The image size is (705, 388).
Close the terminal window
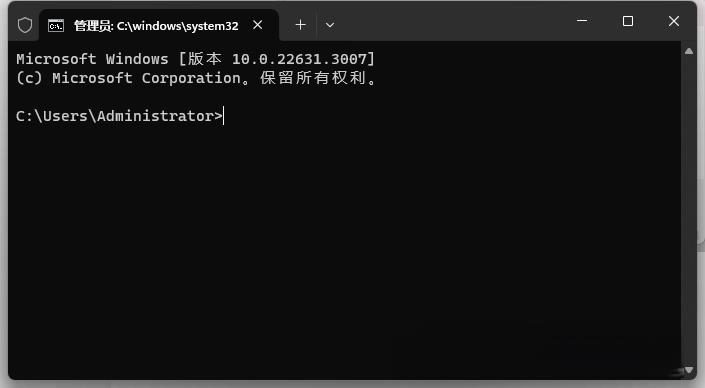coord(674,21)
